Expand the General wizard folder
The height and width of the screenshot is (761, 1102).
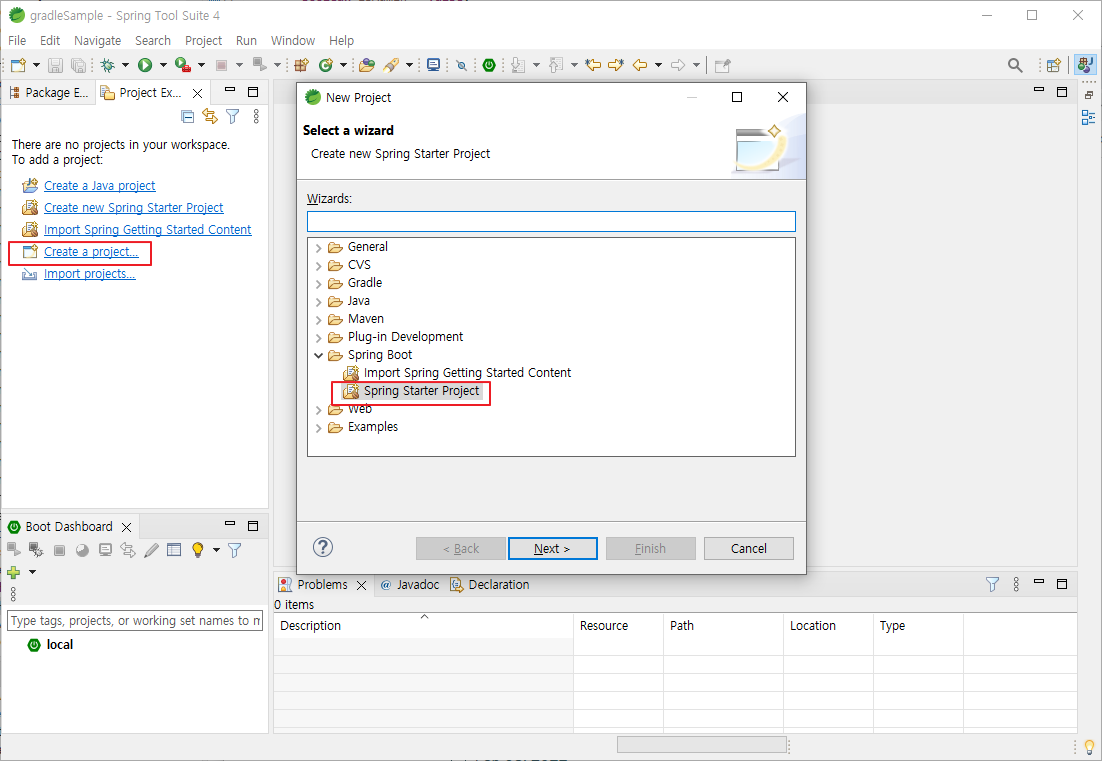(x=318, y=247)
